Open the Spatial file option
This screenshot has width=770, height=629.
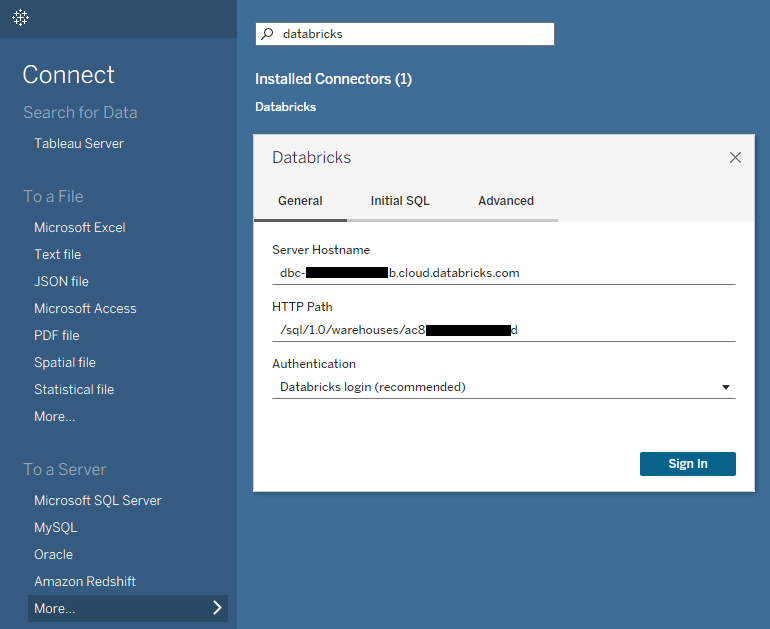coord(65,362)
